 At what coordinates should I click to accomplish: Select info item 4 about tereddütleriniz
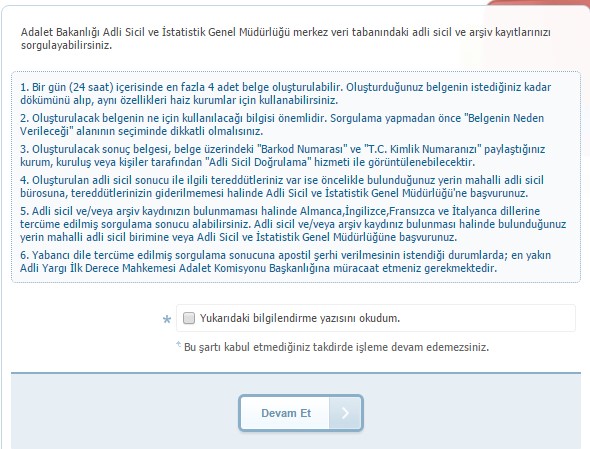coord(282,186)
